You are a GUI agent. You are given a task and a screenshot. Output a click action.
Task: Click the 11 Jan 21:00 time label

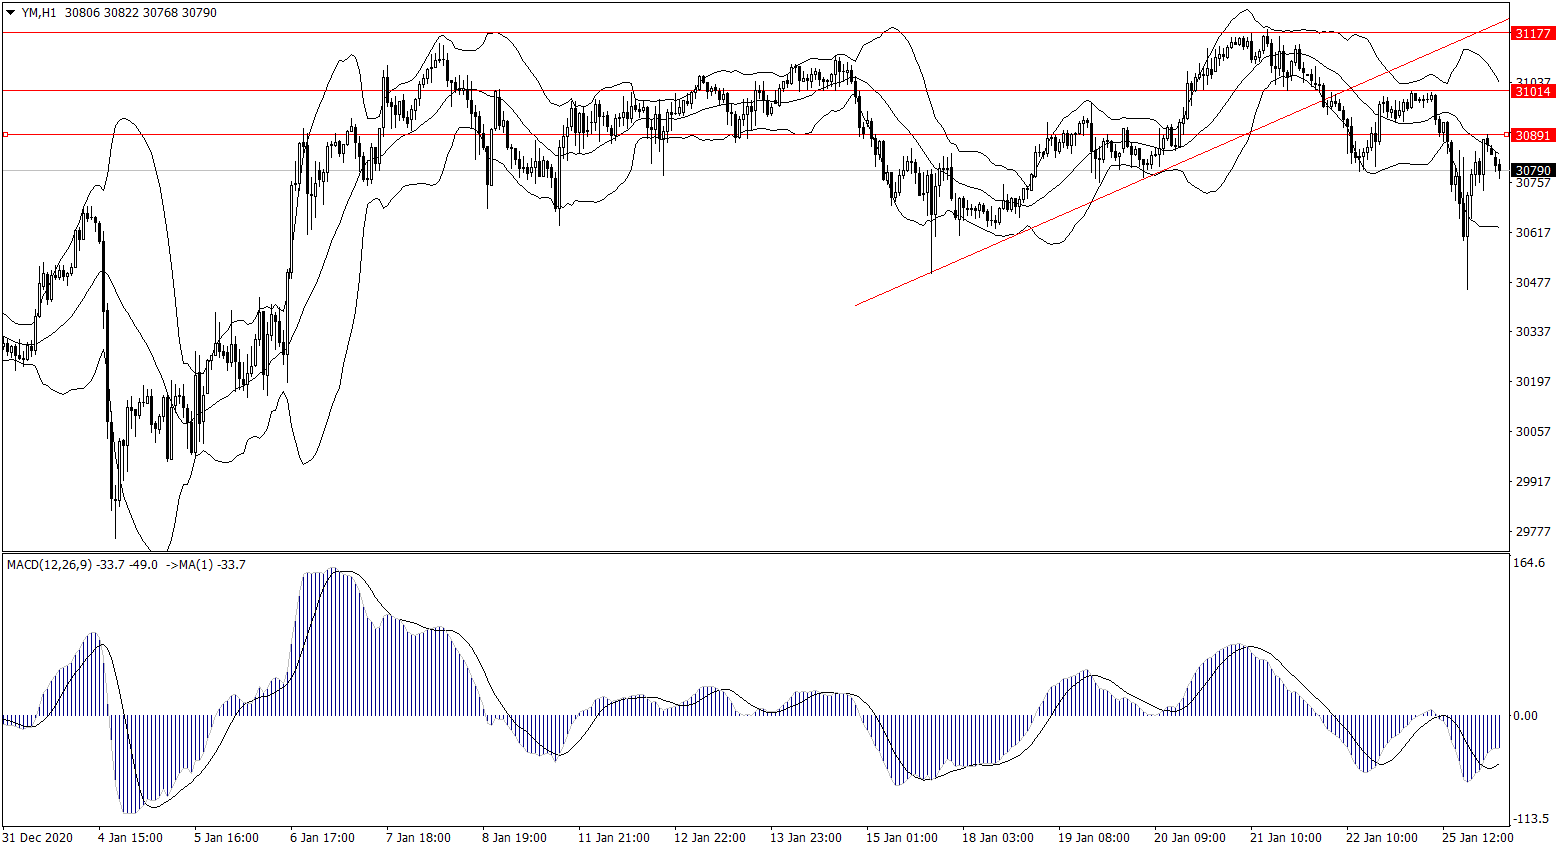pyautogui.click(x=614, y=838)
